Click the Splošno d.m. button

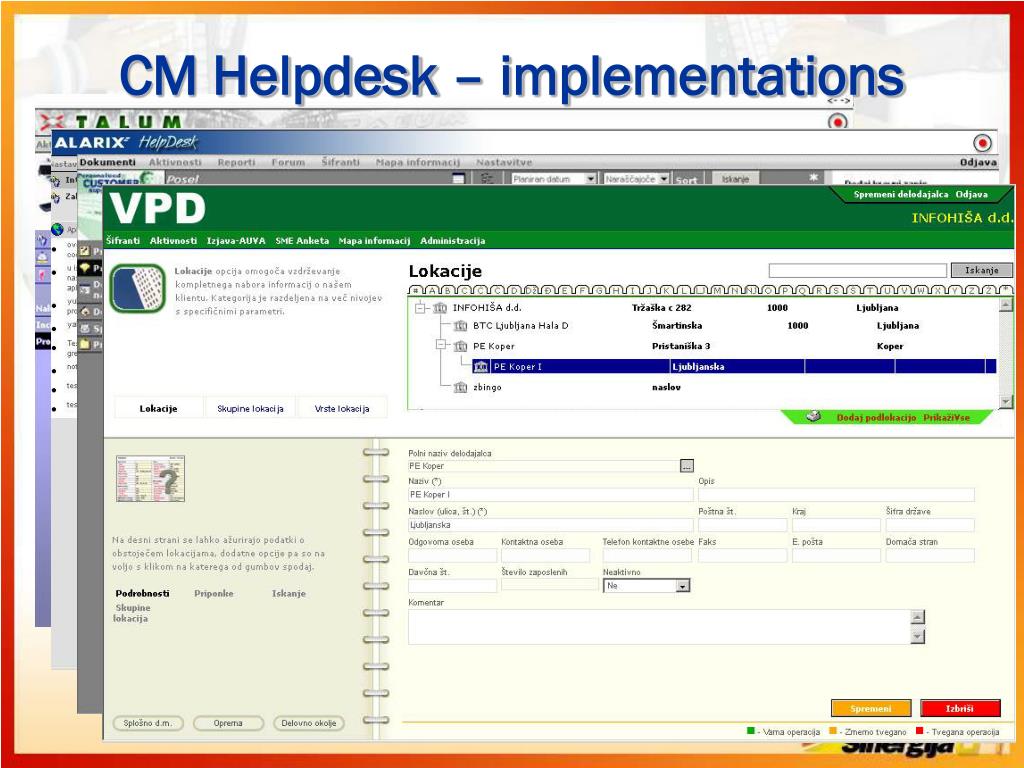click(148, 723)
